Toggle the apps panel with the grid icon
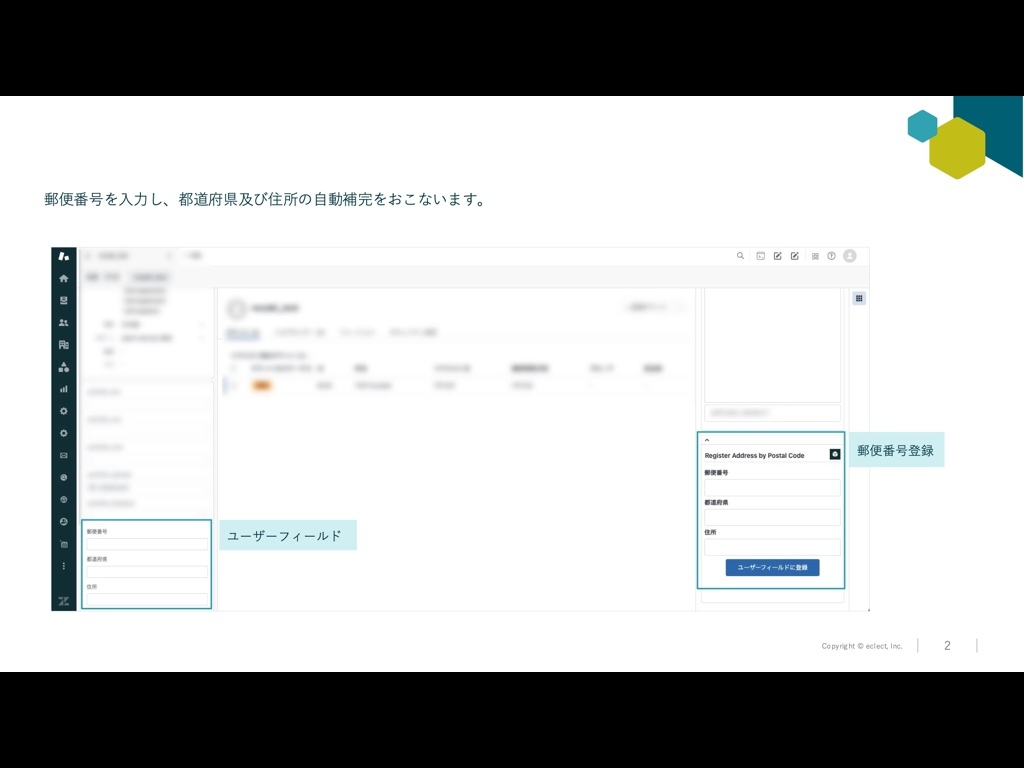The image size is (1024, 768). [x=857, y=298]
